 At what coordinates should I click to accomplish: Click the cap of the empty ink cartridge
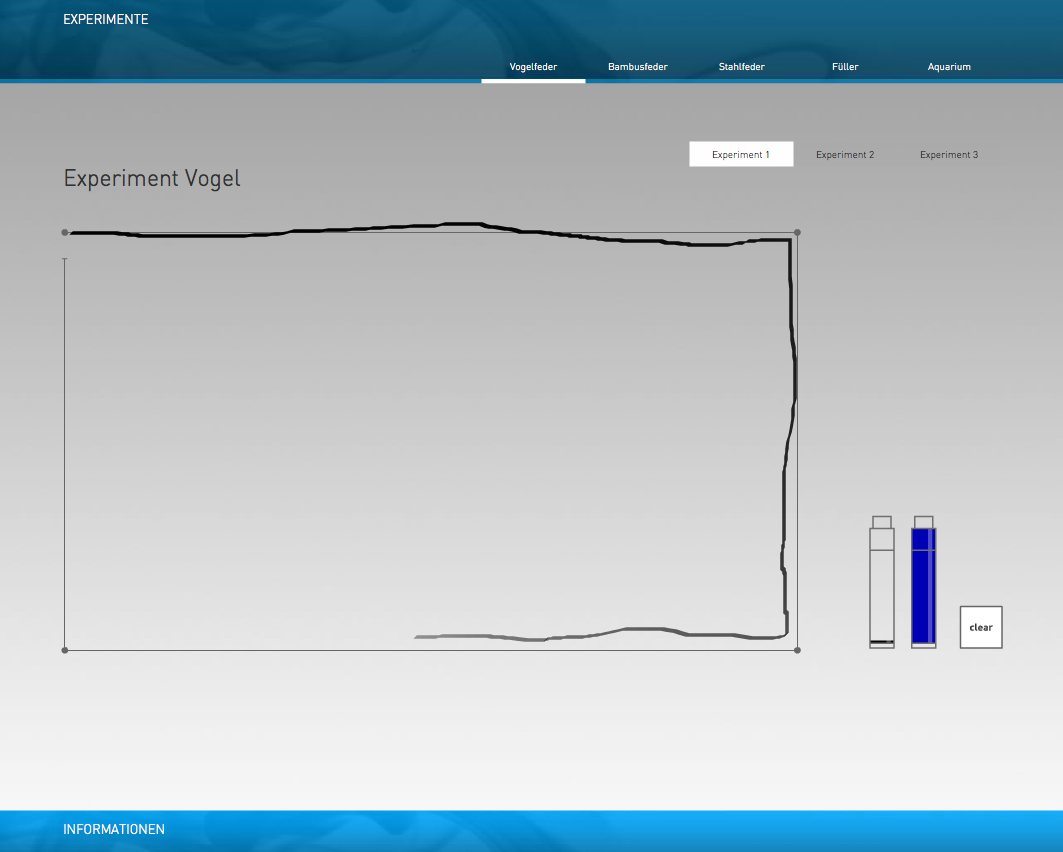(x=881, y=521)
